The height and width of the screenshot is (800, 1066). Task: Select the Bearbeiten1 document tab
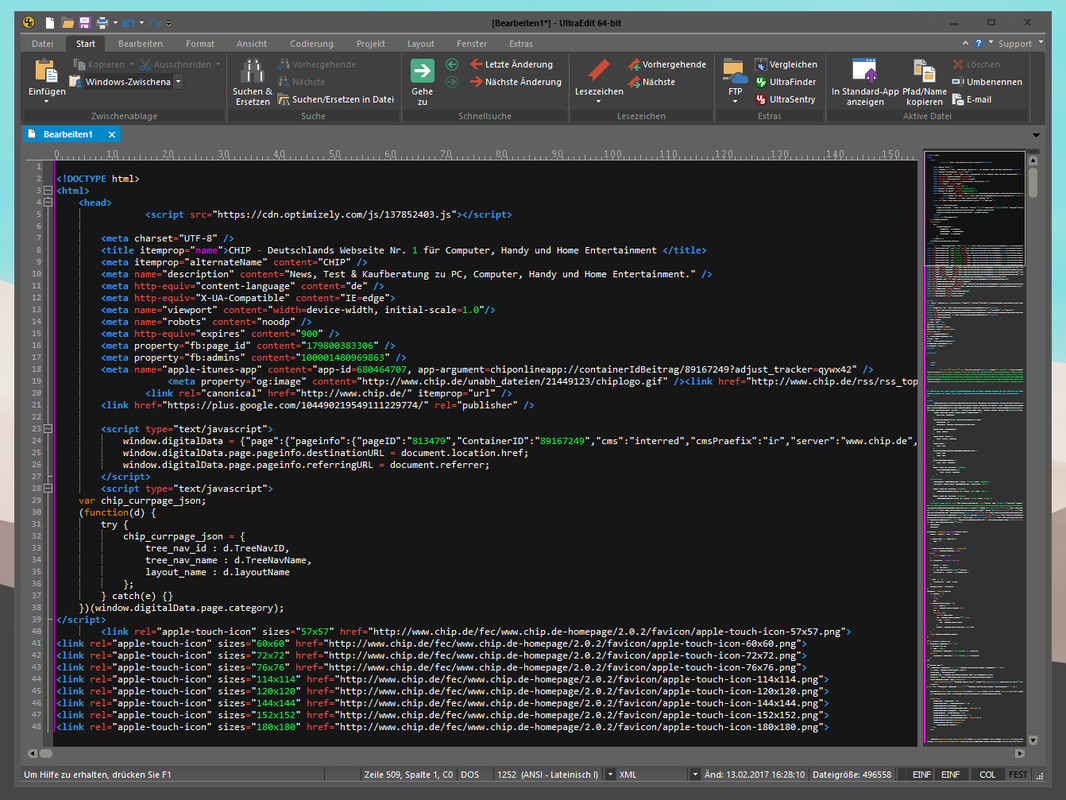click(68, 134)
